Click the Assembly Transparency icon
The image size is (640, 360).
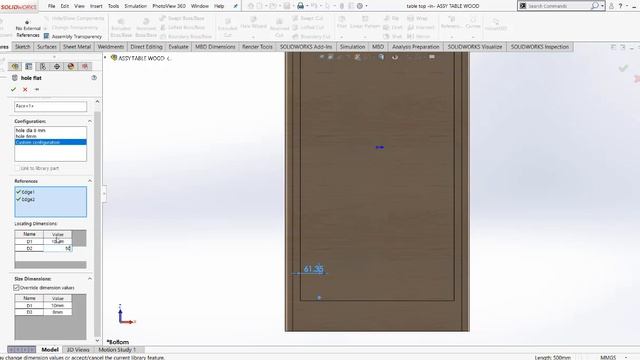(x=47, y=36)
